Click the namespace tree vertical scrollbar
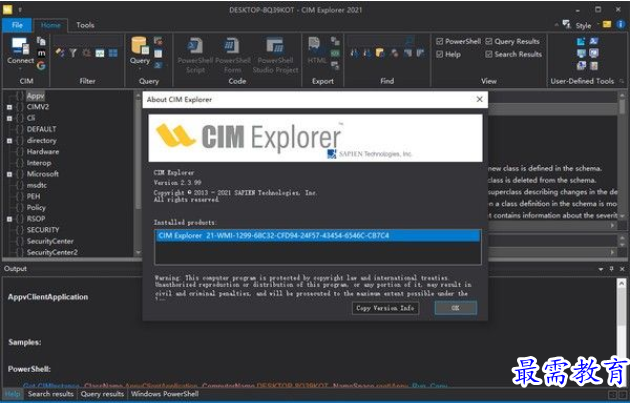 tap(138, 174)
